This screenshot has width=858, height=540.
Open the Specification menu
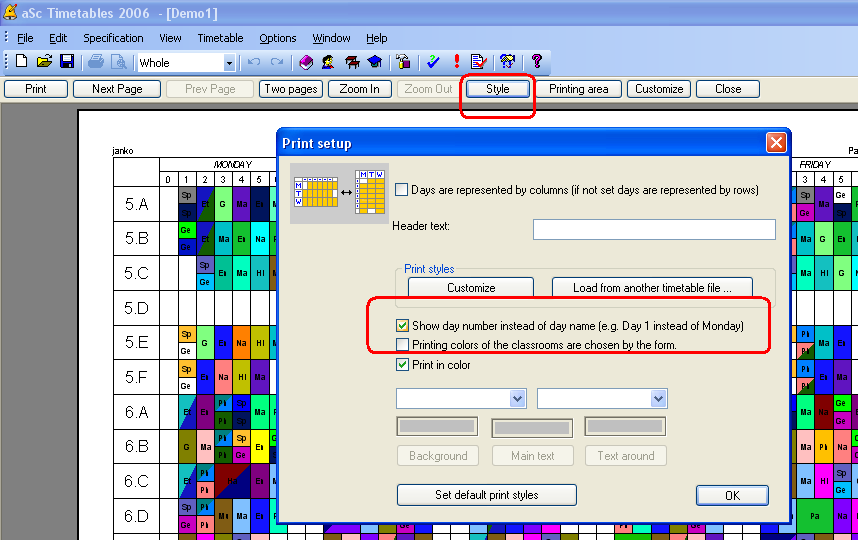coord(113,38)
